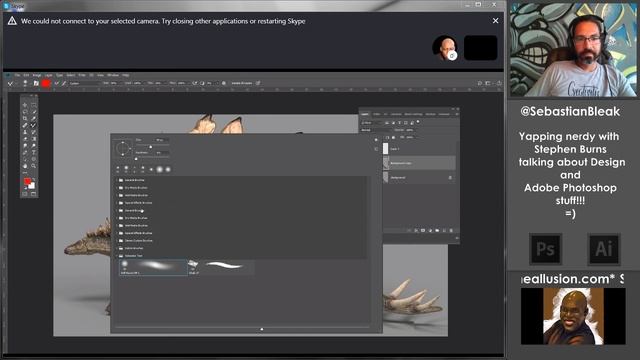640x360 pixels.
Task: Create a new layer in Layers panel
Action: [x=444, y=231]
